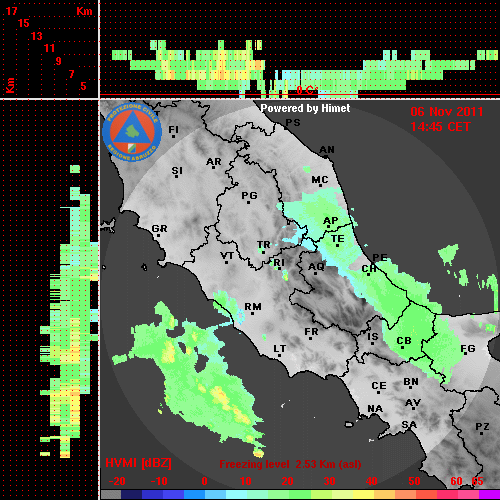This screenshot has width=500, height=500.
Task: Click the LT city marker
Action: tap(280, 350)
